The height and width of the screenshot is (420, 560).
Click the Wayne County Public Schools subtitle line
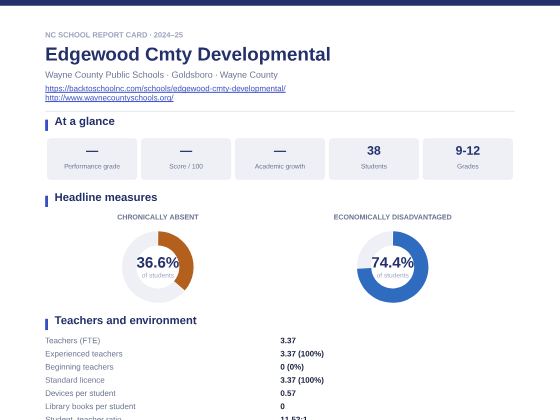pyautogui.click(x=161, y=75)
